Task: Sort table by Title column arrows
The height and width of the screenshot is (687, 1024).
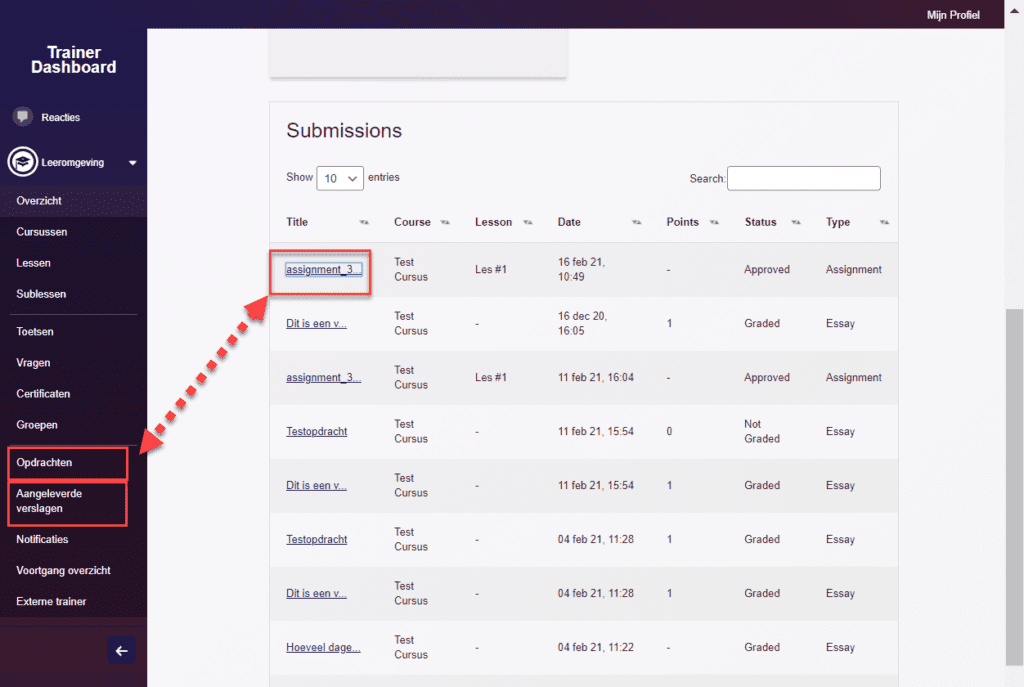Action: (364, 223)
